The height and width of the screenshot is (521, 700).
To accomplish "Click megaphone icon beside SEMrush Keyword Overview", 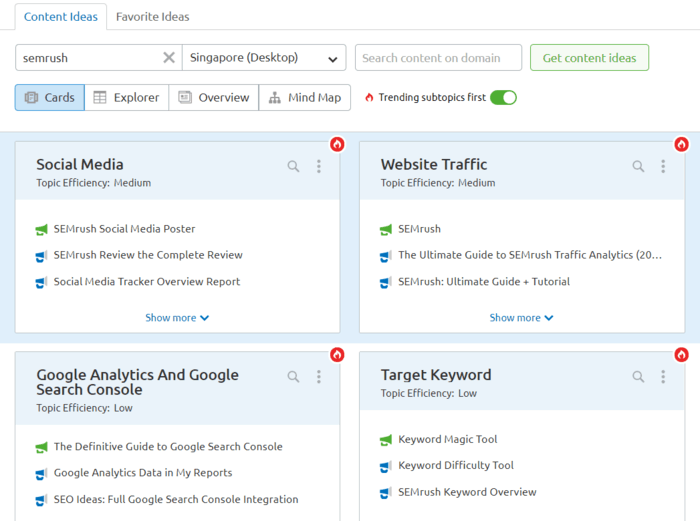I will [x=386, y=493].
